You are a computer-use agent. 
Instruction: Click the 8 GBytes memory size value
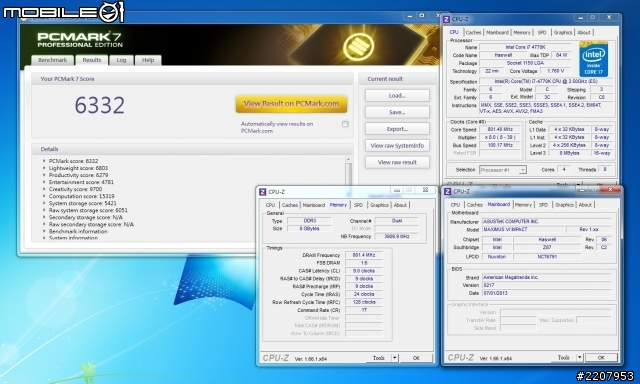310,229
